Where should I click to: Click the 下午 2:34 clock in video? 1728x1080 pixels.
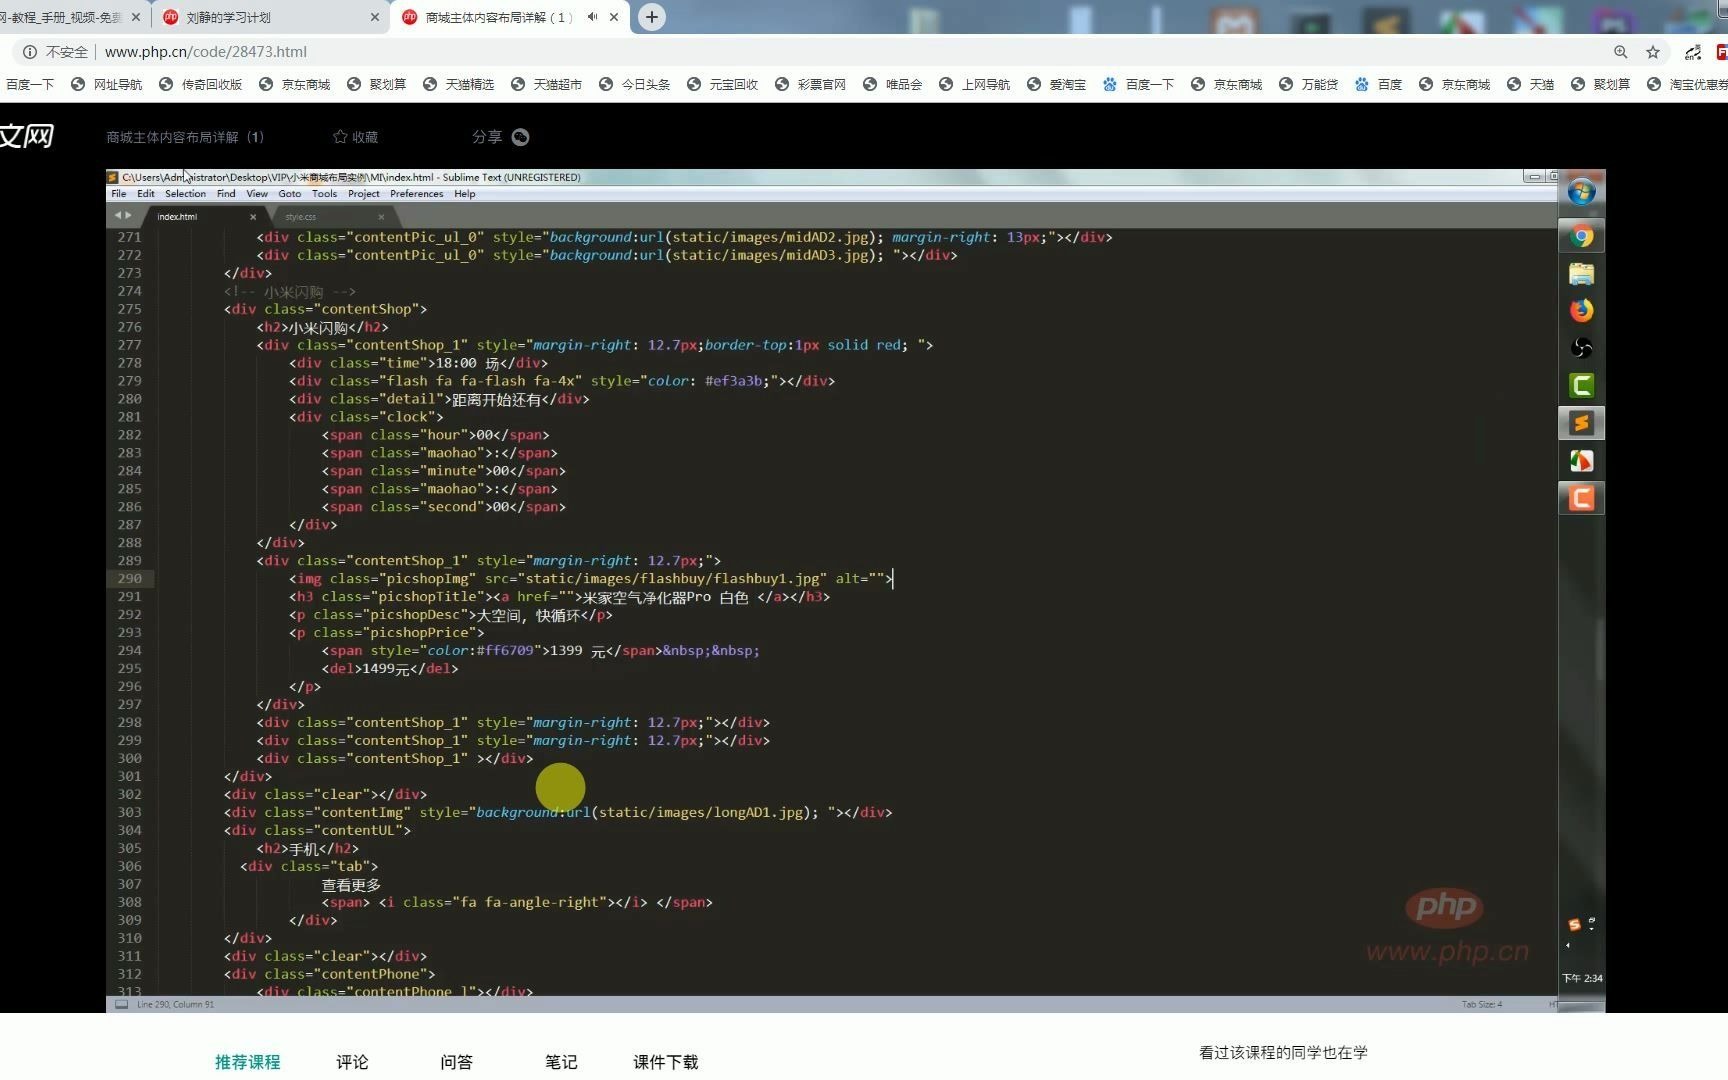pos(1582,978)
